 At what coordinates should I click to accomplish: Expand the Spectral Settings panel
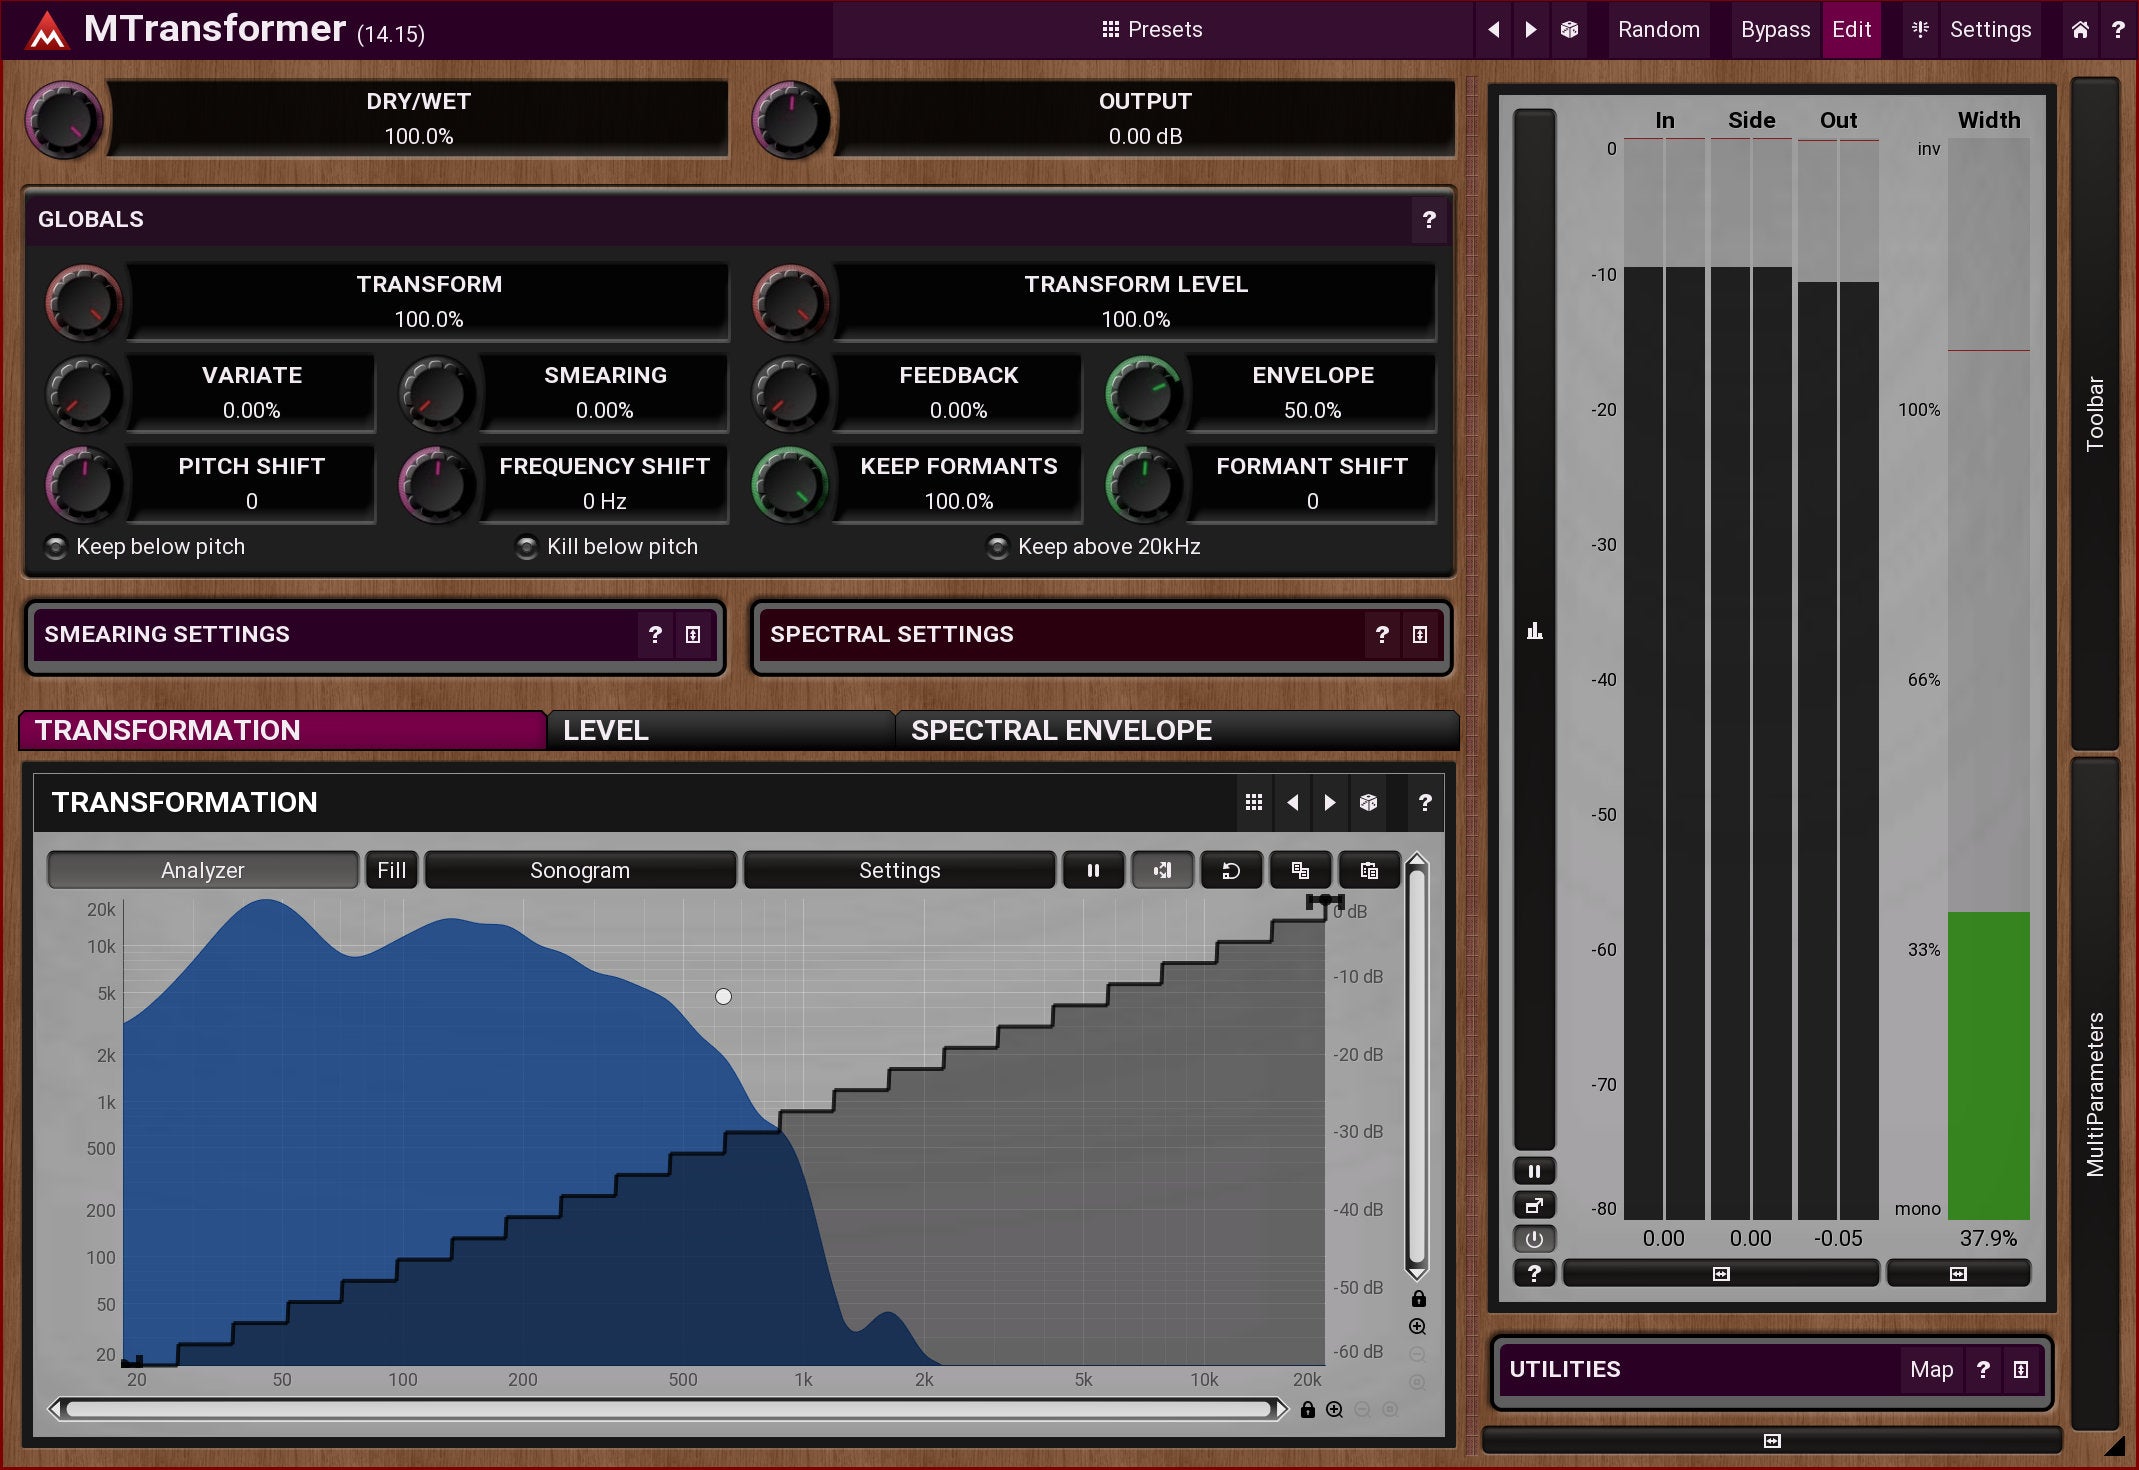click(x=1419, y=634)
